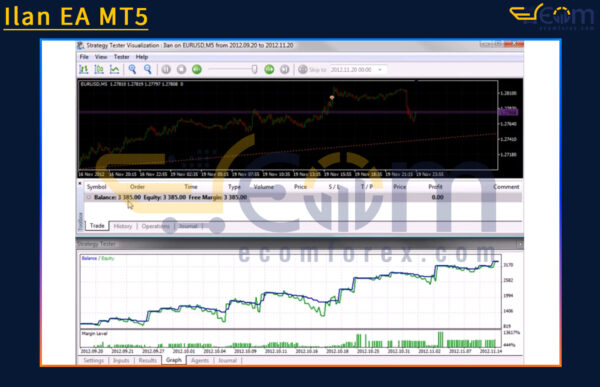Open the View menu

(x=101, y=57)
